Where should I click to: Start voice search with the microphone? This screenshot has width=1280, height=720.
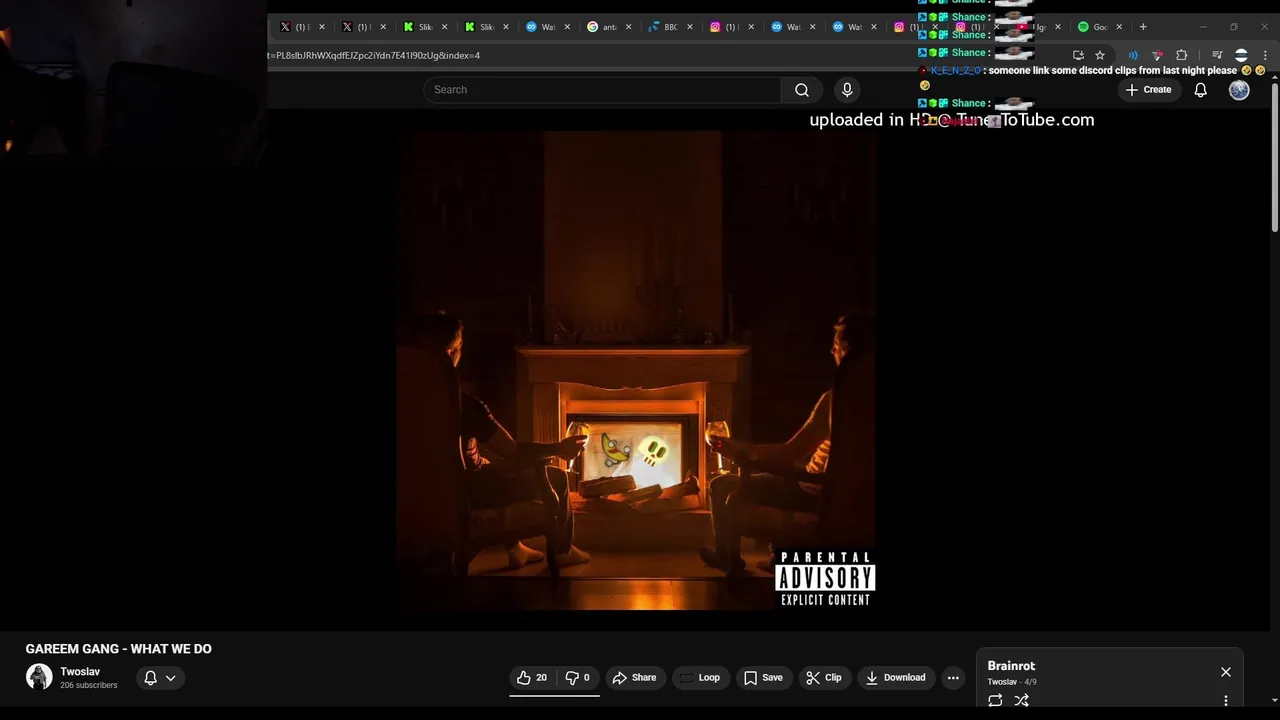(847, 90)
